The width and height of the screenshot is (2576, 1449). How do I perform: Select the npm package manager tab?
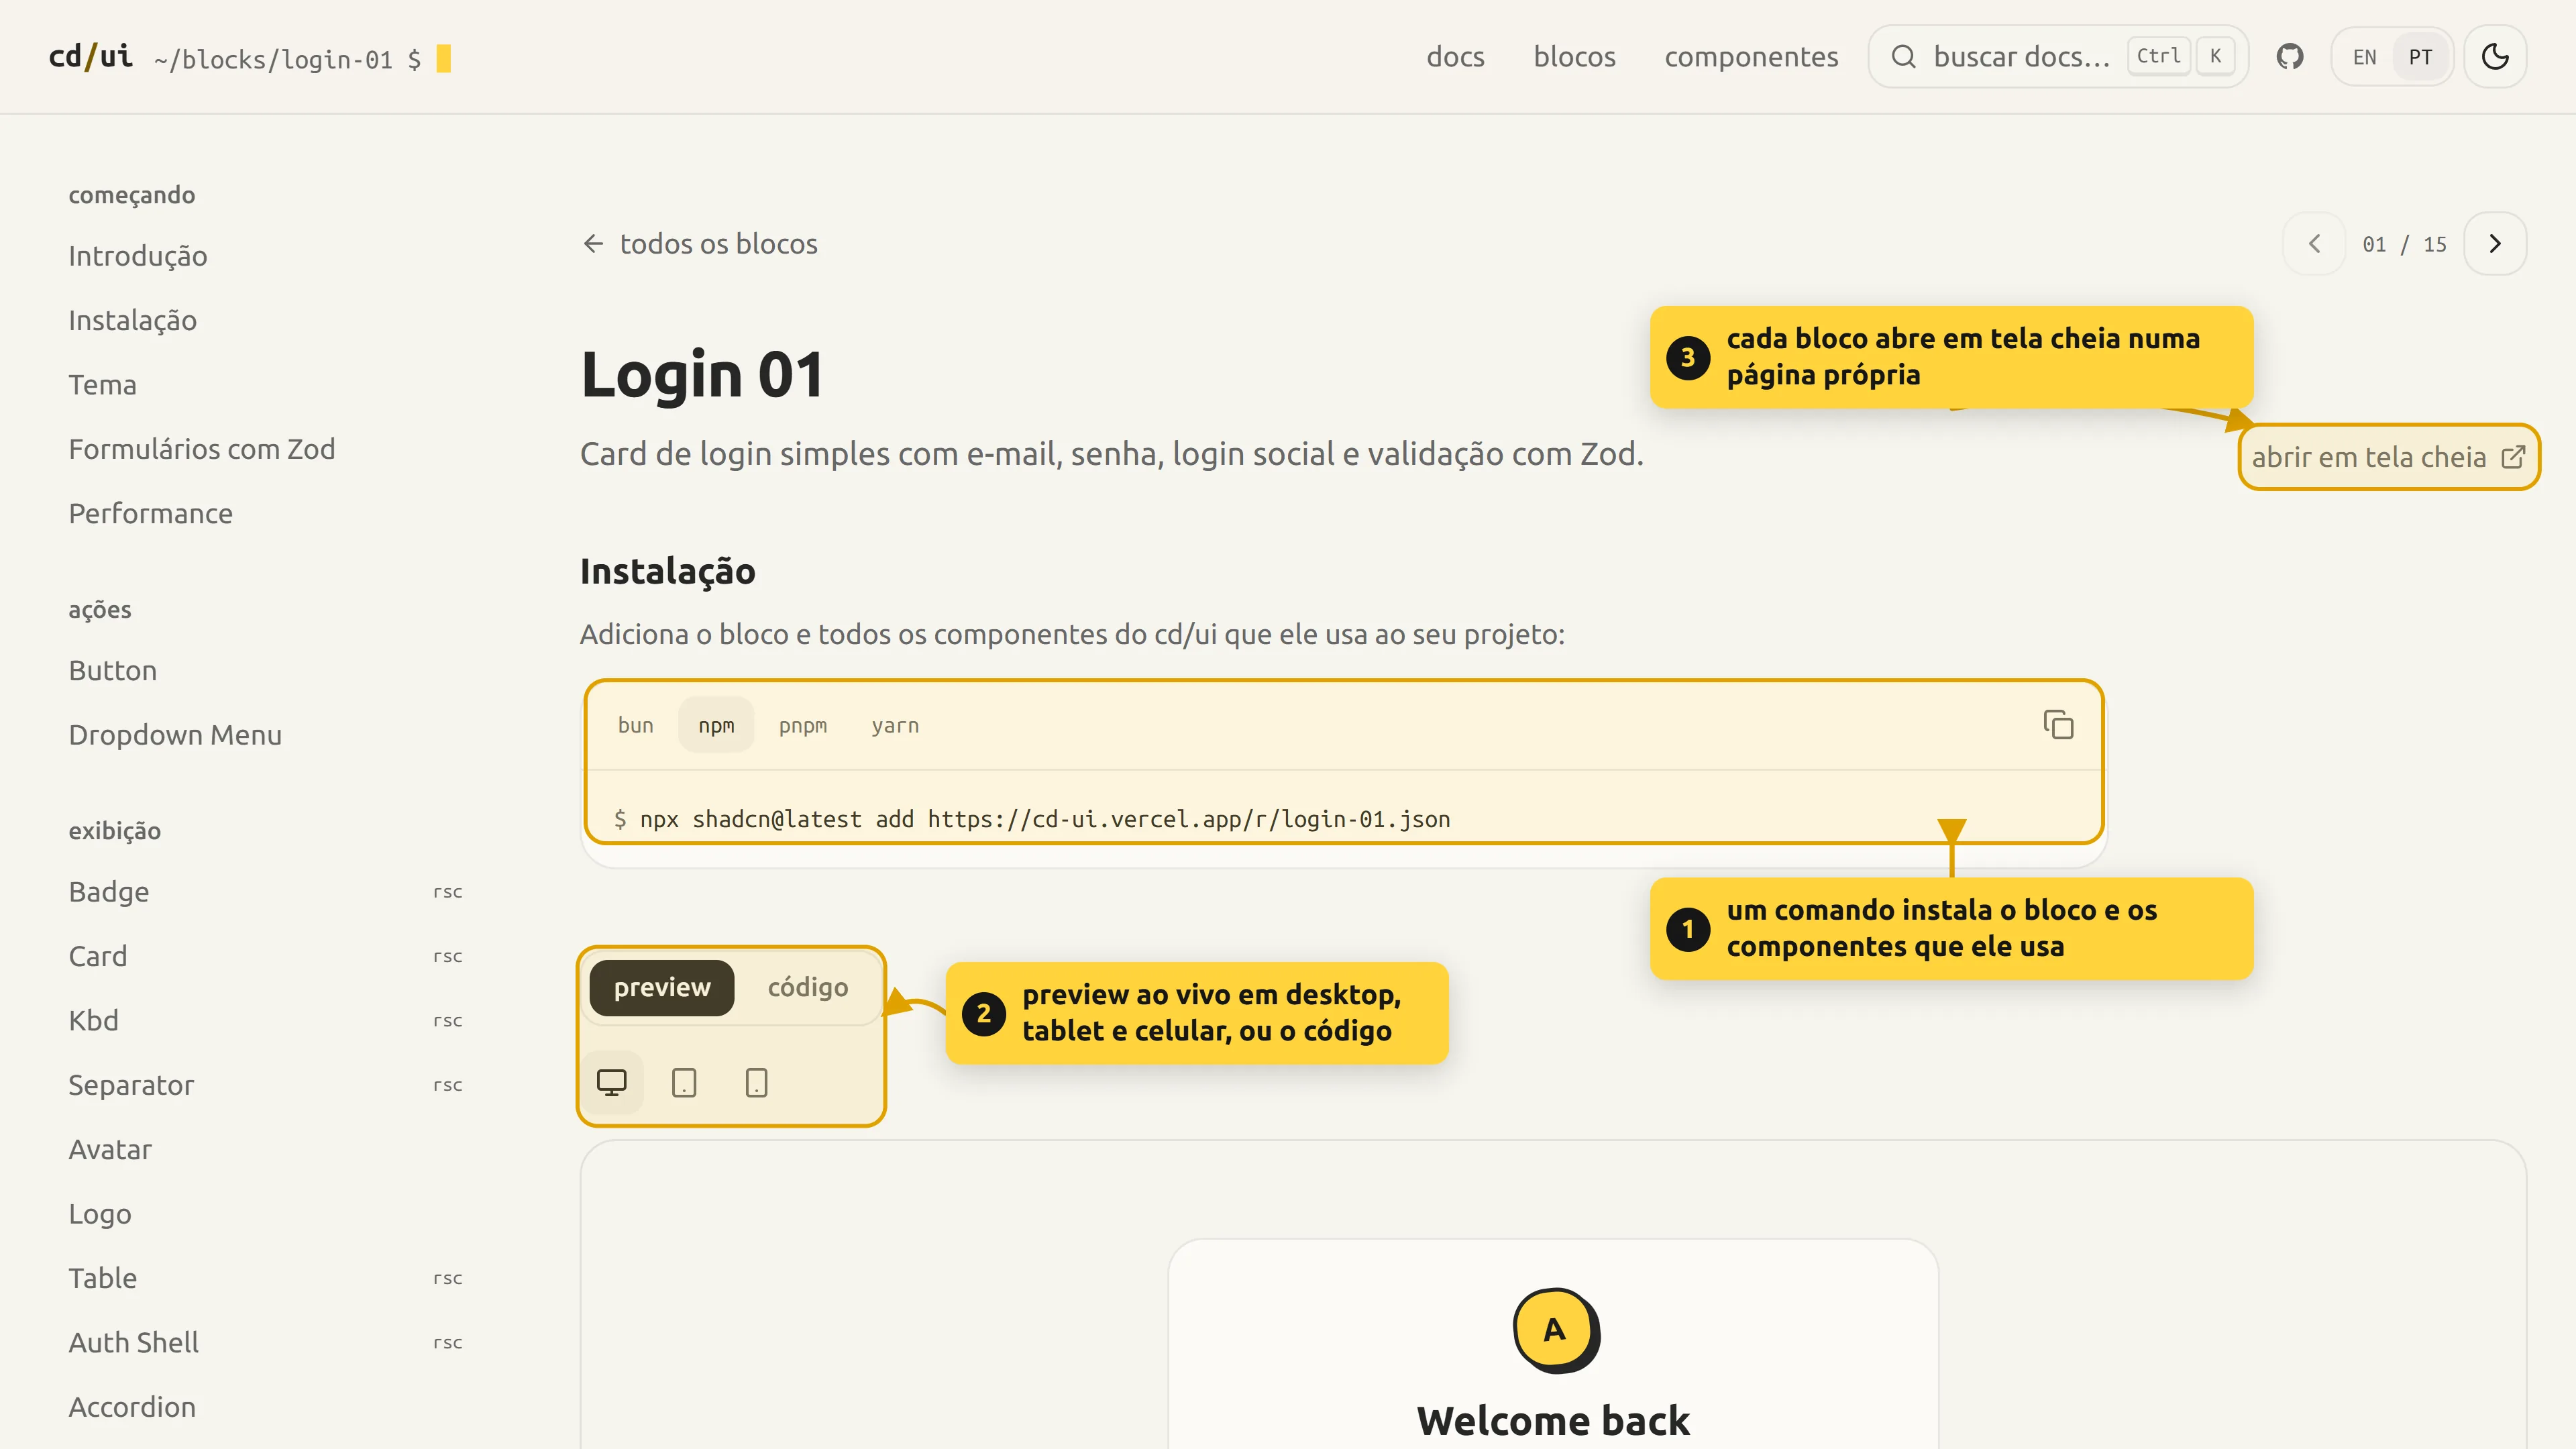716,725
